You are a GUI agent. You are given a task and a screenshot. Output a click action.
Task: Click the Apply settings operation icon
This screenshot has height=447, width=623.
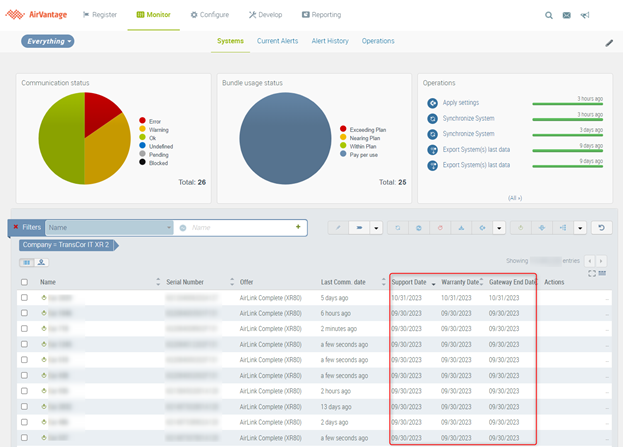tap(432, 103)
